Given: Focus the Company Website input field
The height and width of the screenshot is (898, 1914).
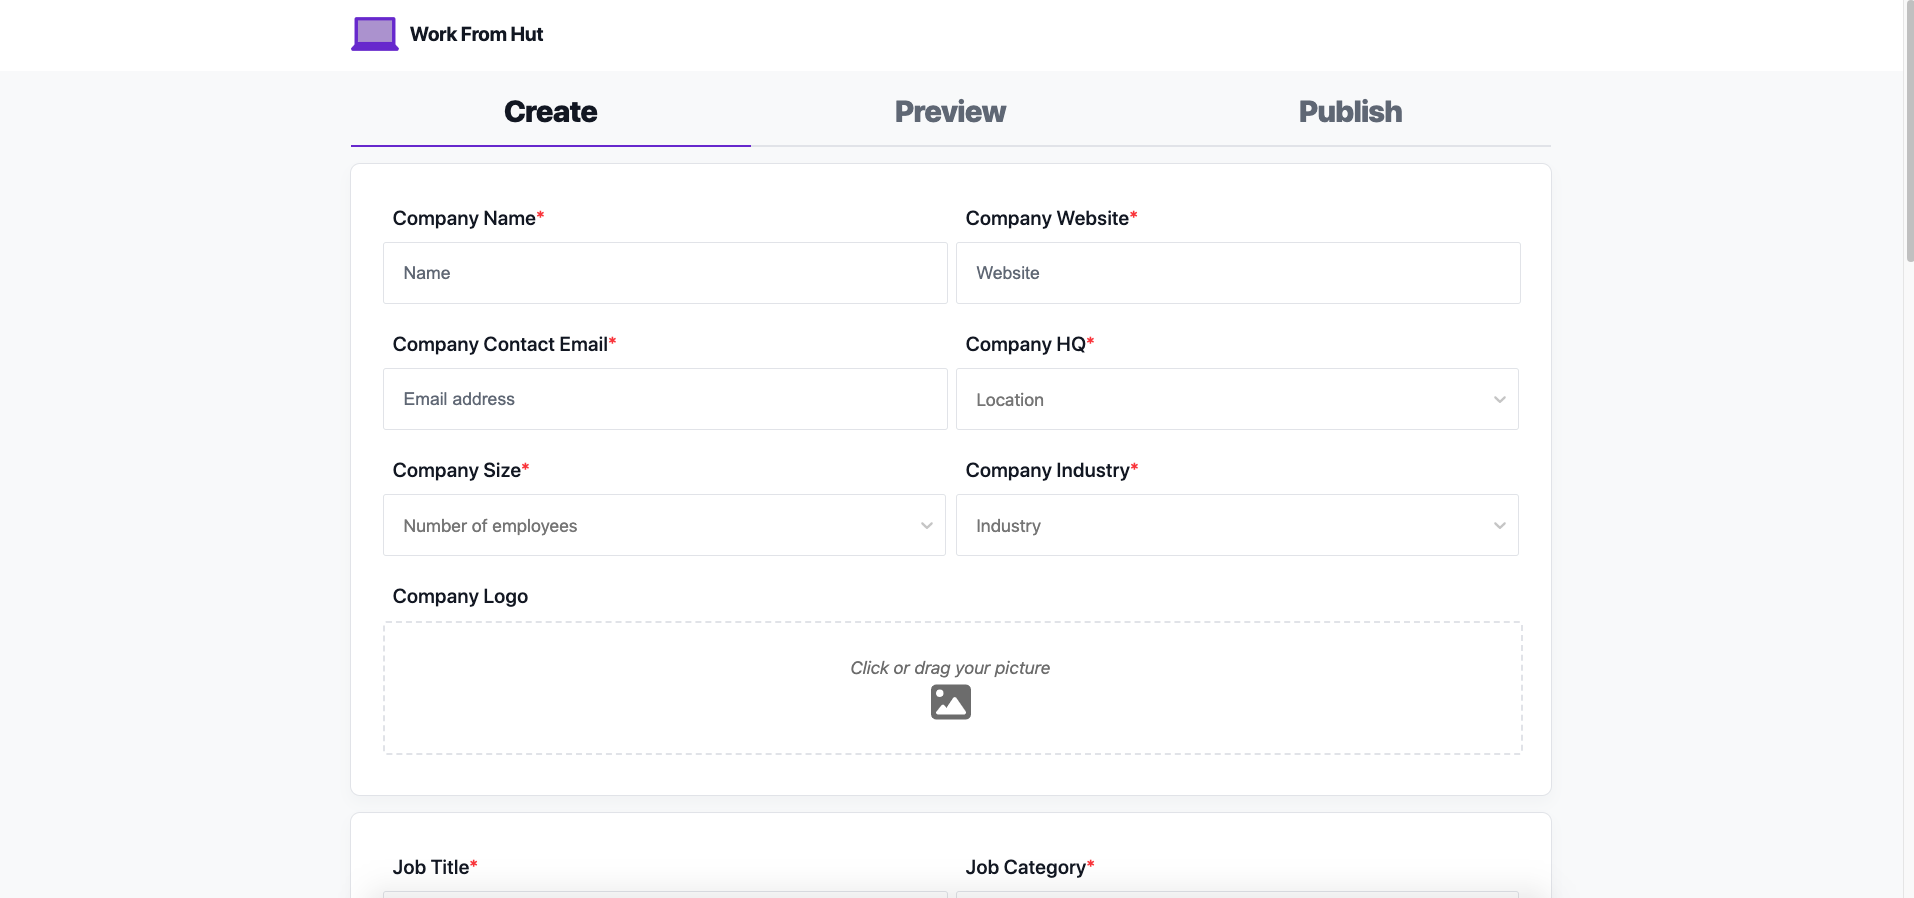Looking at the screenshot, I should [x=1238, y=273].
